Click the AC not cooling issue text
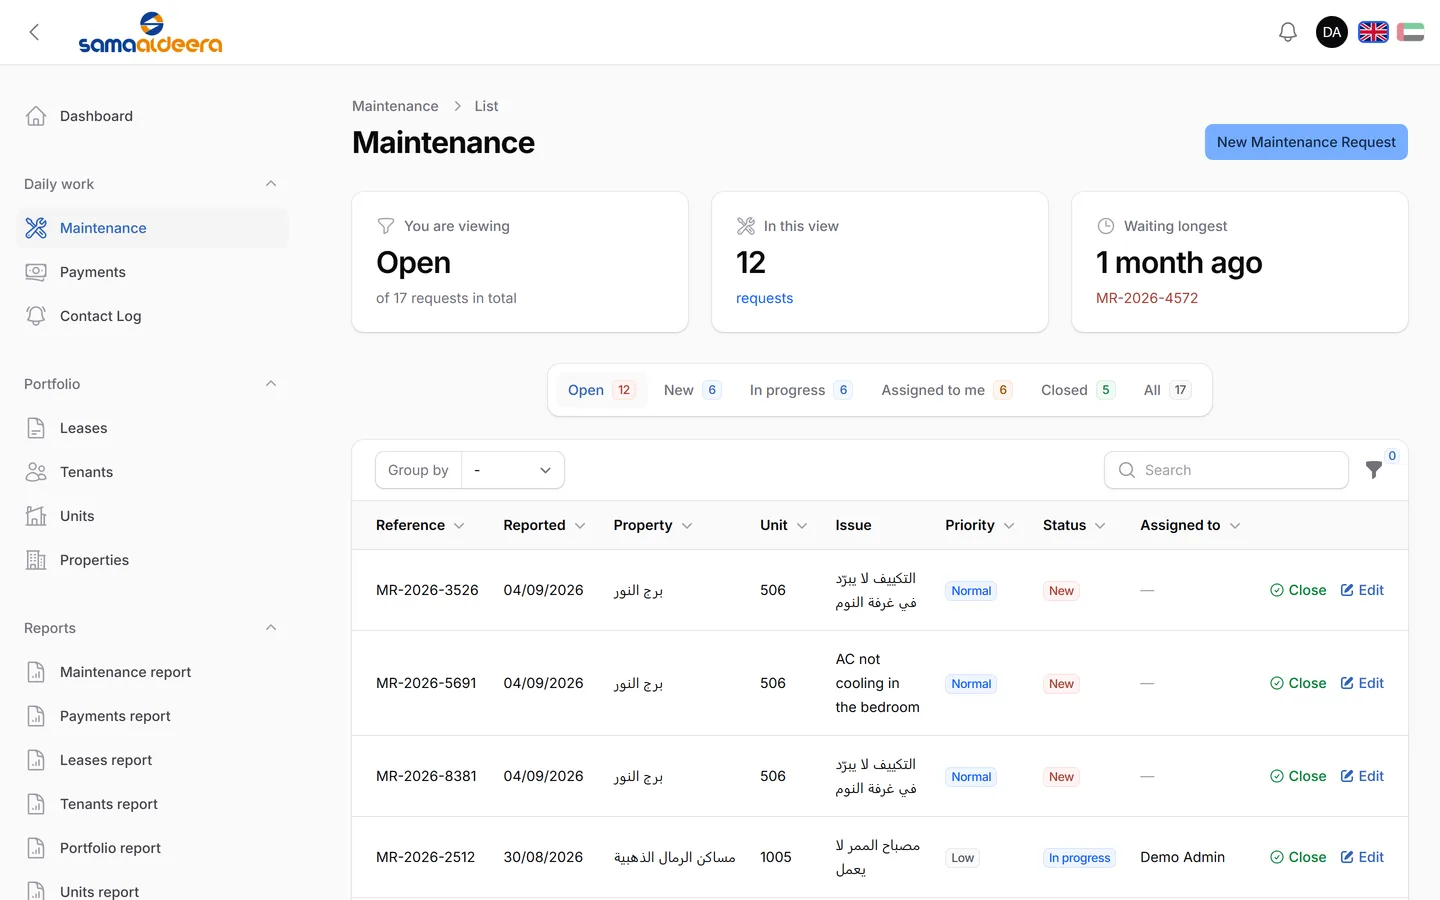Screen dimensions: 1440x900 [x=877, y=683]
